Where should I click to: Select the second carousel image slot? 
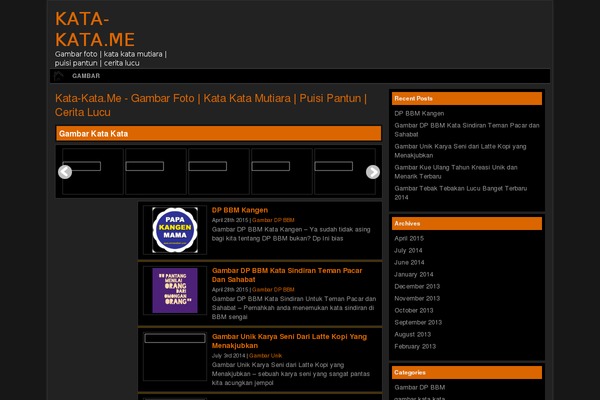click(156, 171)
